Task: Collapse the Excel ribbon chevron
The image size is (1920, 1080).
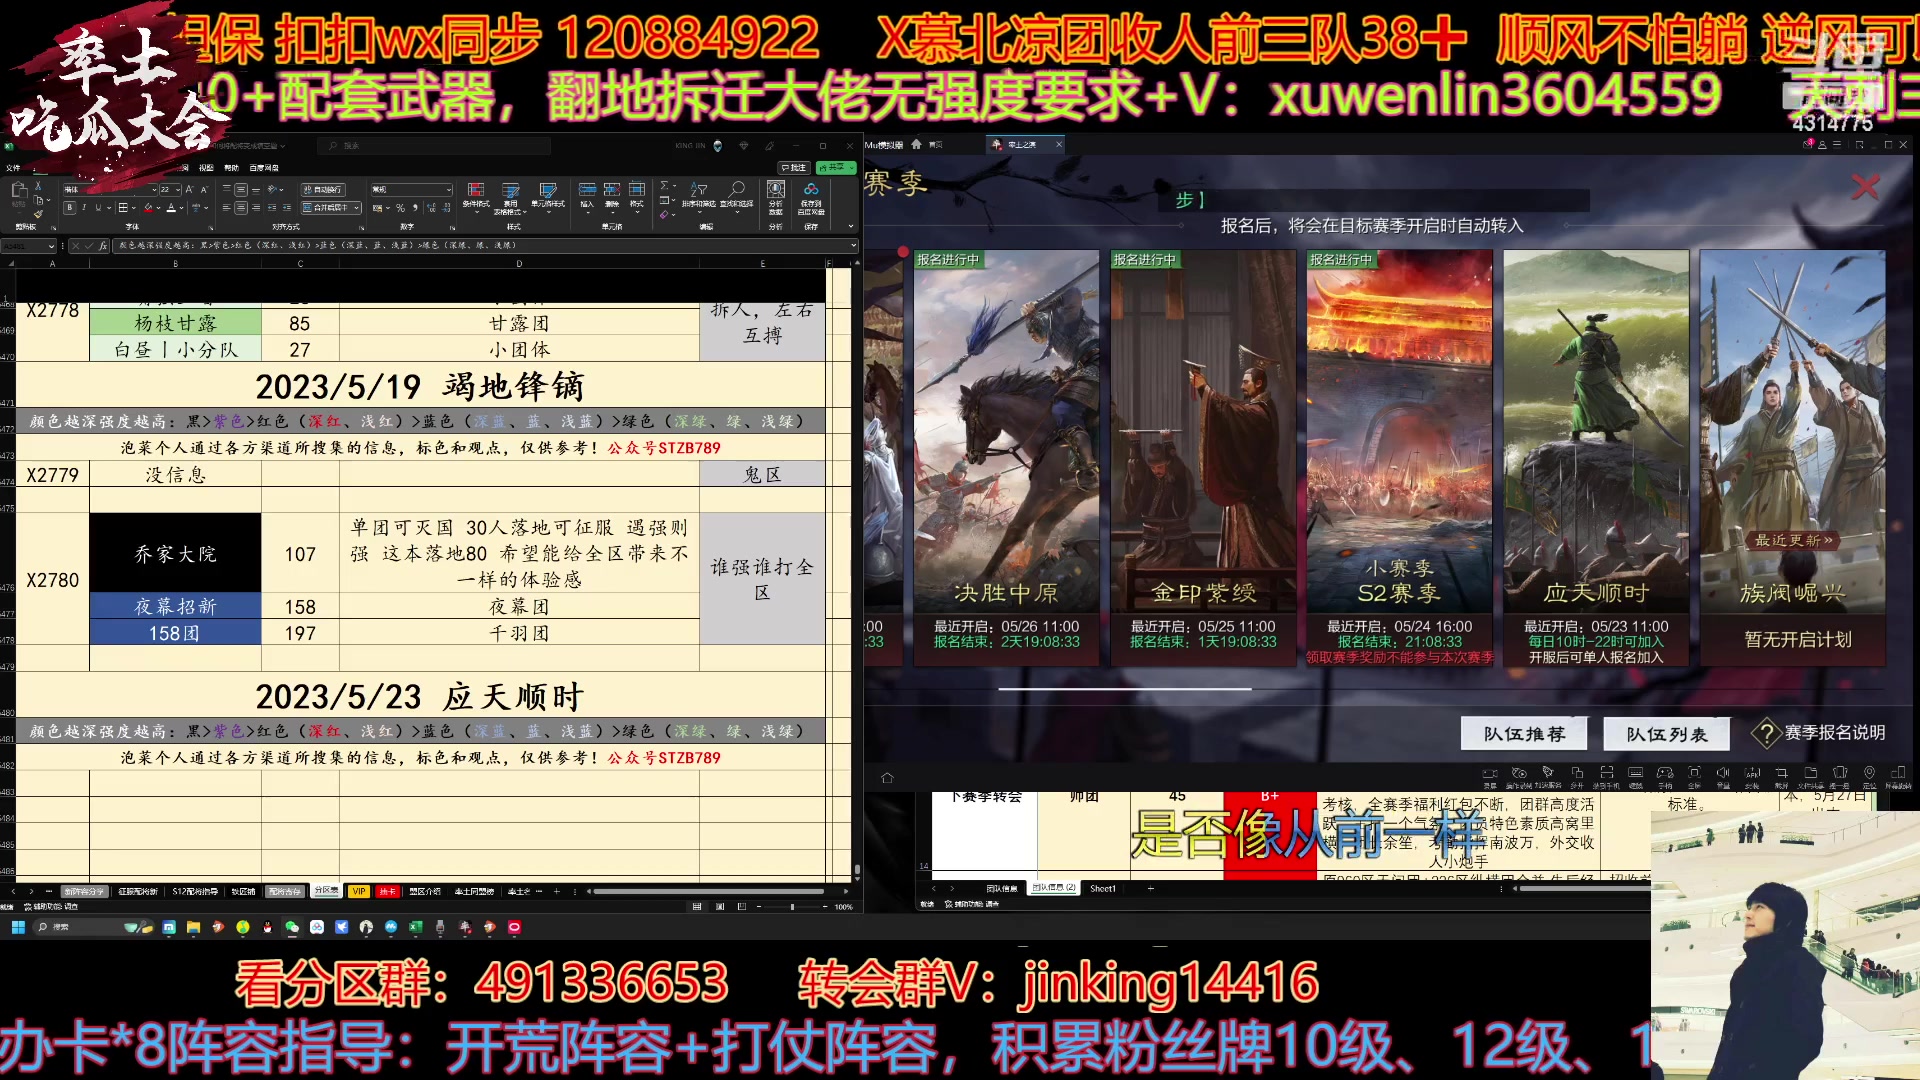Action: [x=851, y=226]
